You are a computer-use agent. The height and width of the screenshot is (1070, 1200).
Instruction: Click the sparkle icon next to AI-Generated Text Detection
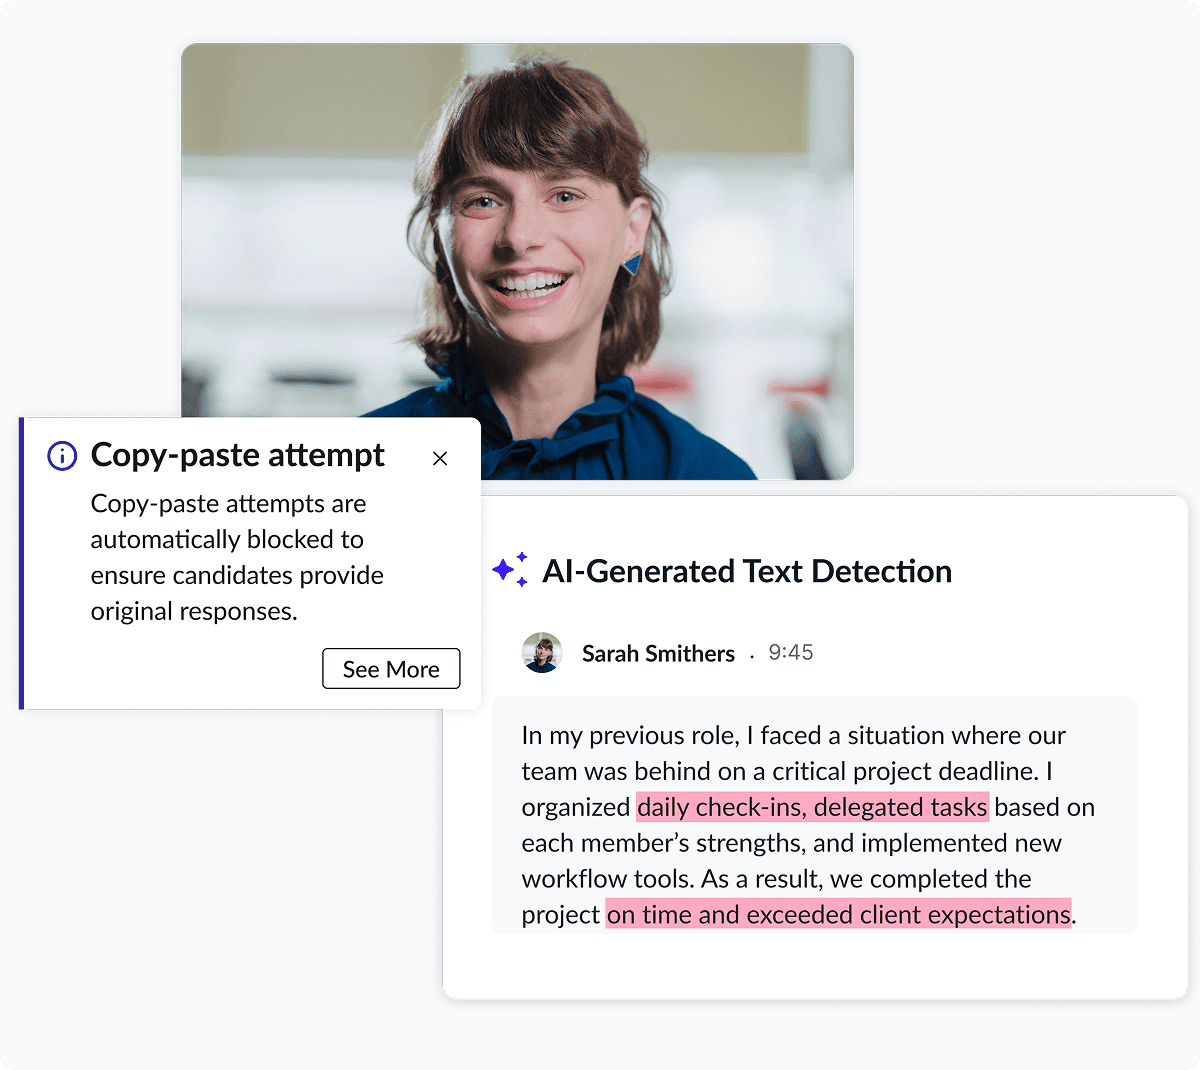[510, 570]
